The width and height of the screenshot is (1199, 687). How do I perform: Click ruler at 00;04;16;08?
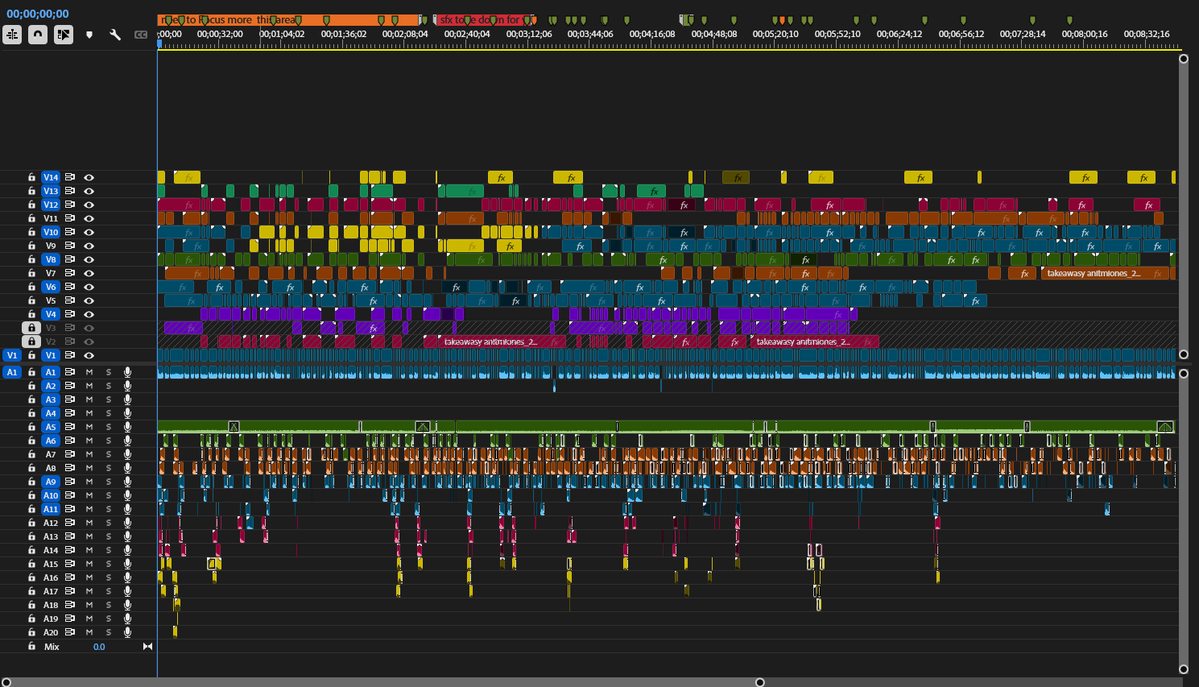pyautogui.click(x=651, y=34)
